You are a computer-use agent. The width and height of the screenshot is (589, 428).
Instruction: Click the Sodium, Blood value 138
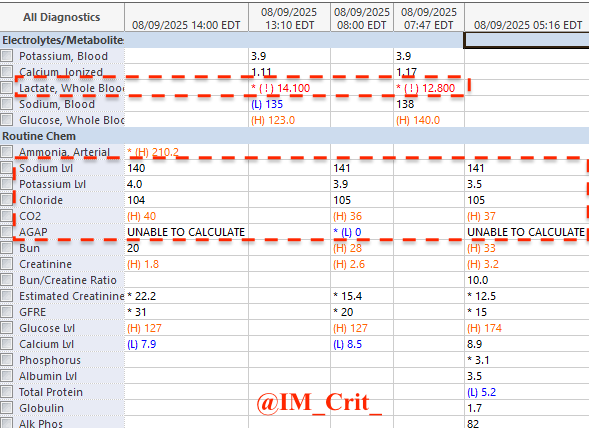point(405,104)
